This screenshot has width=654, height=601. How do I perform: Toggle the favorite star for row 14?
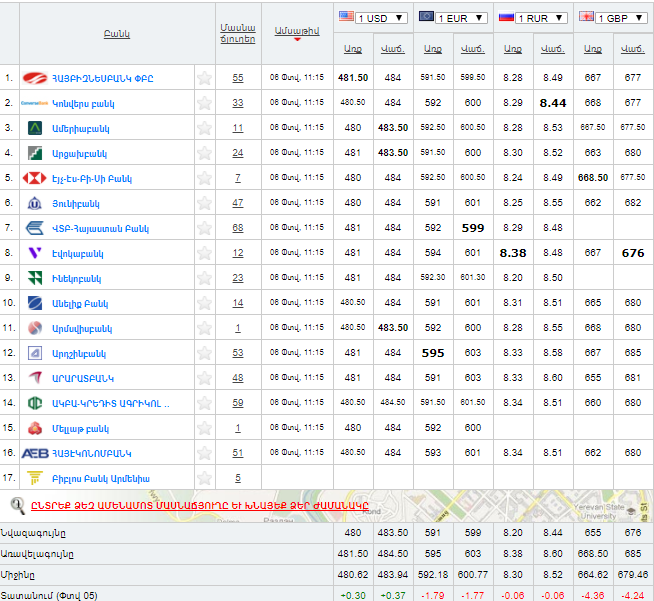coord(204,403)
